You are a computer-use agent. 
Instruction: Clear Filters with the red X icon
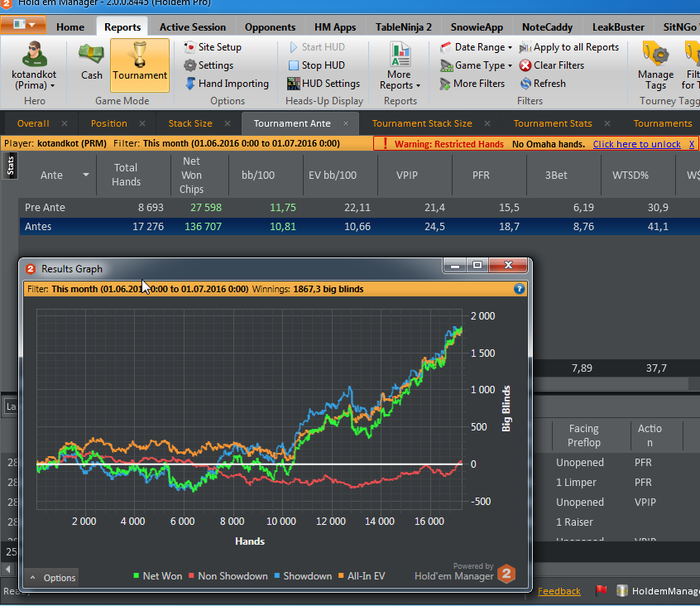[x=552, y=65]
